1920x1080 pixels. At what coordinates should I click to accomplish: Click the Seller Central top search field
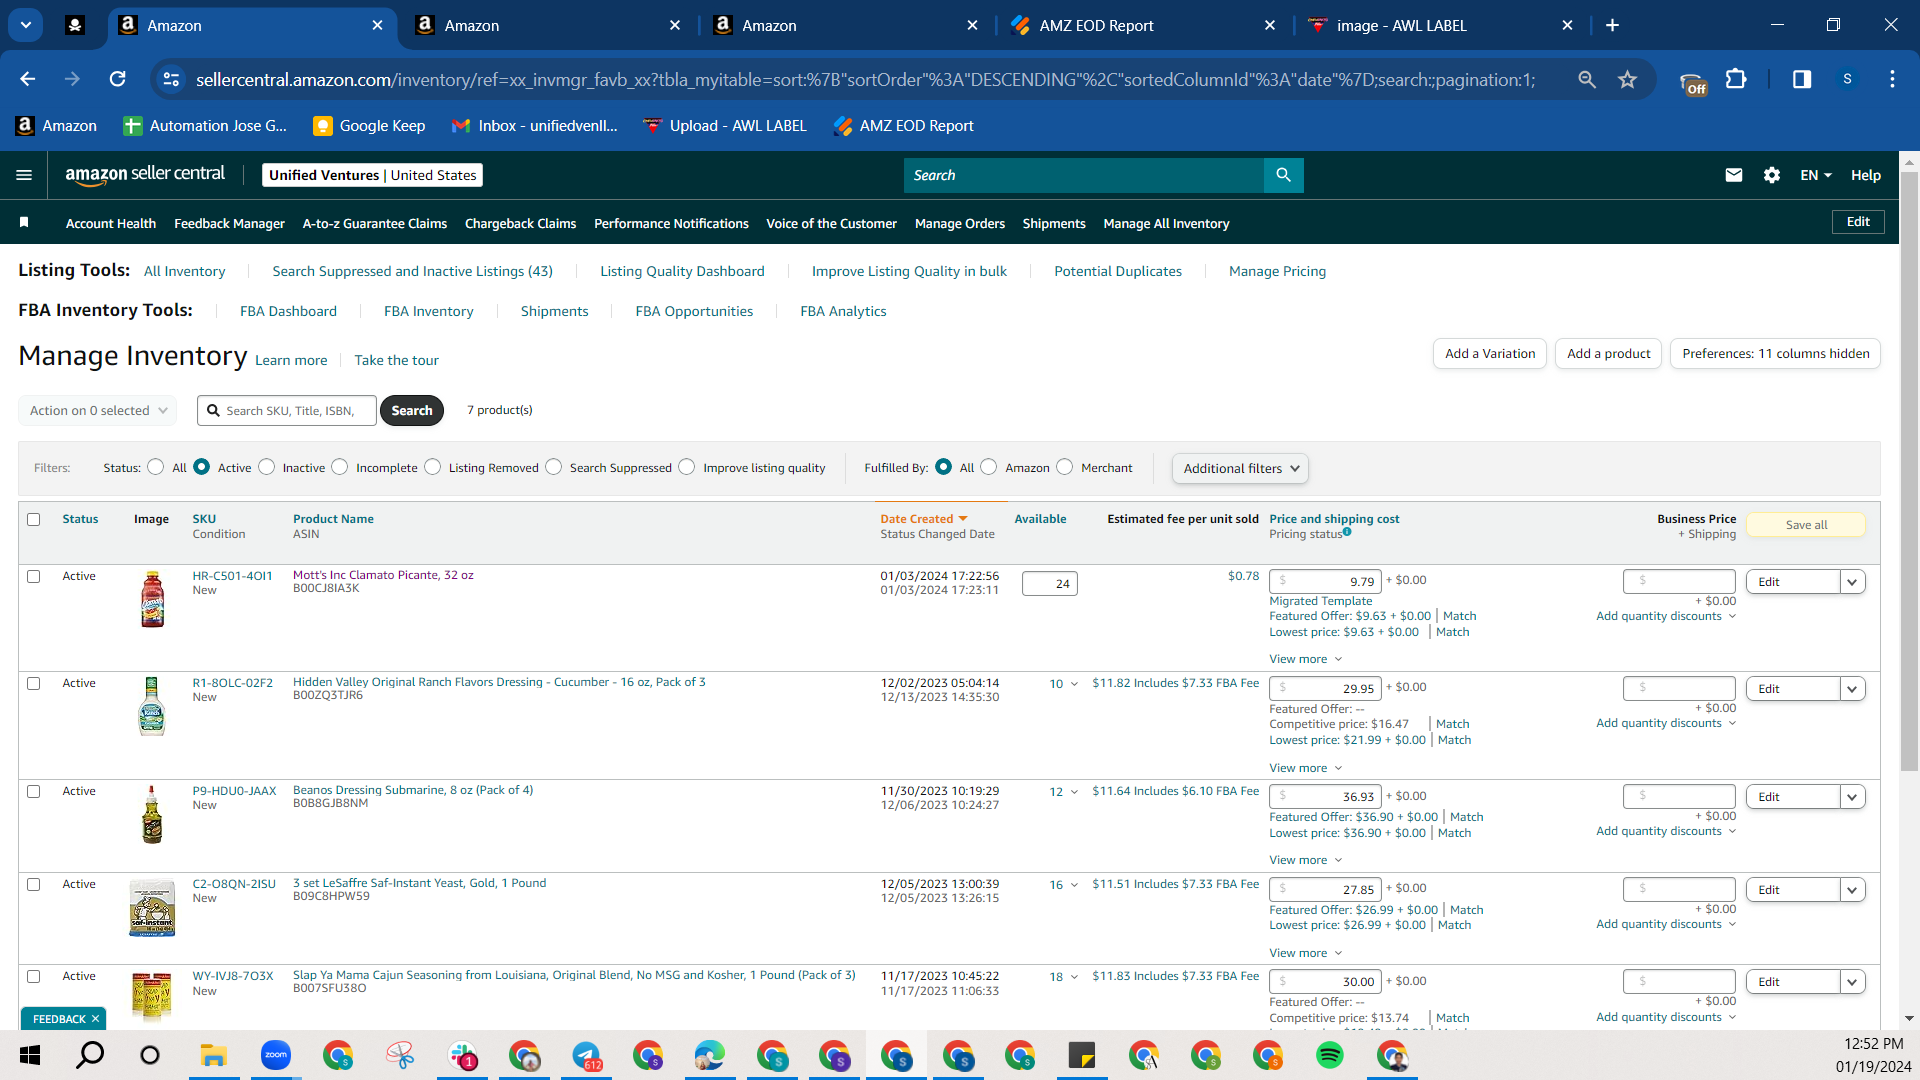(1084, 175)
